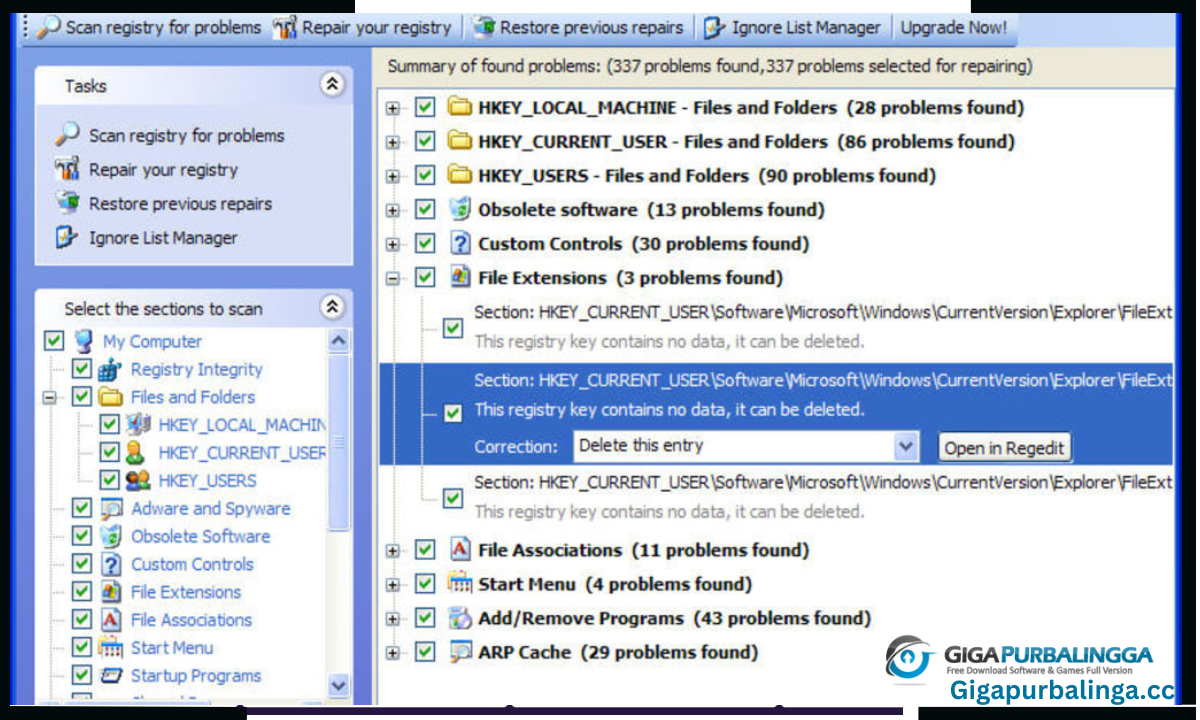The image size is (1200, 720).
Task: Click the My Computer icon in sections tree
Action: click(x=83, y=341)
